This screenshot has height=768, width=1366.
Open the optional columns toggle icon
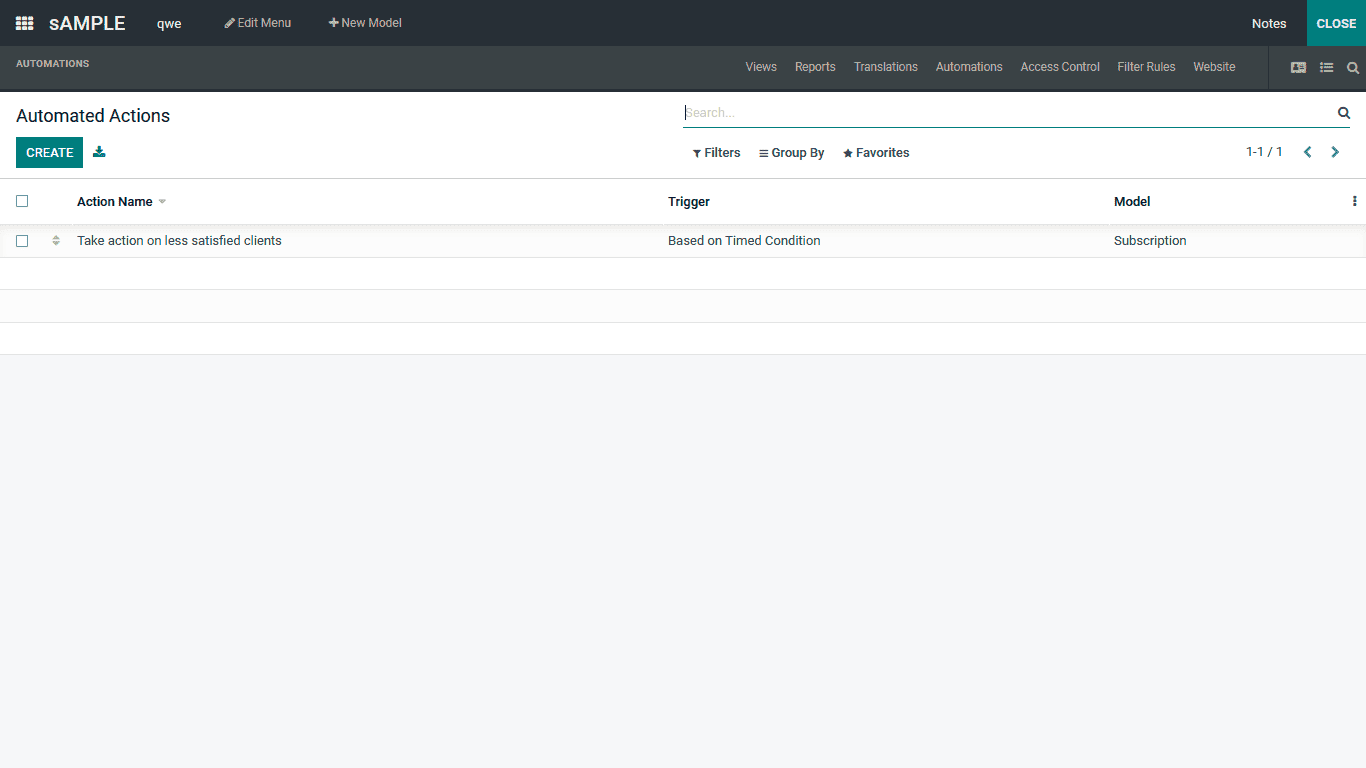pos(1354,201)
